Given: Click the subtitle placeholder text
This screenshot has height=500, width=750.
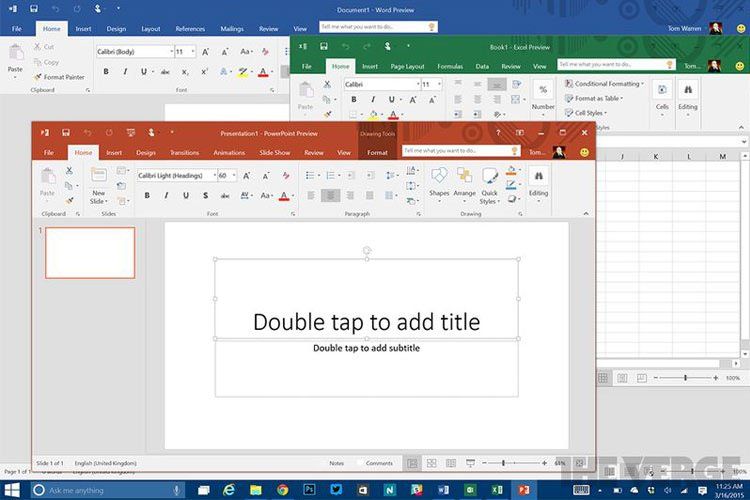Looking at the screenshot, I should pos(366,348).
